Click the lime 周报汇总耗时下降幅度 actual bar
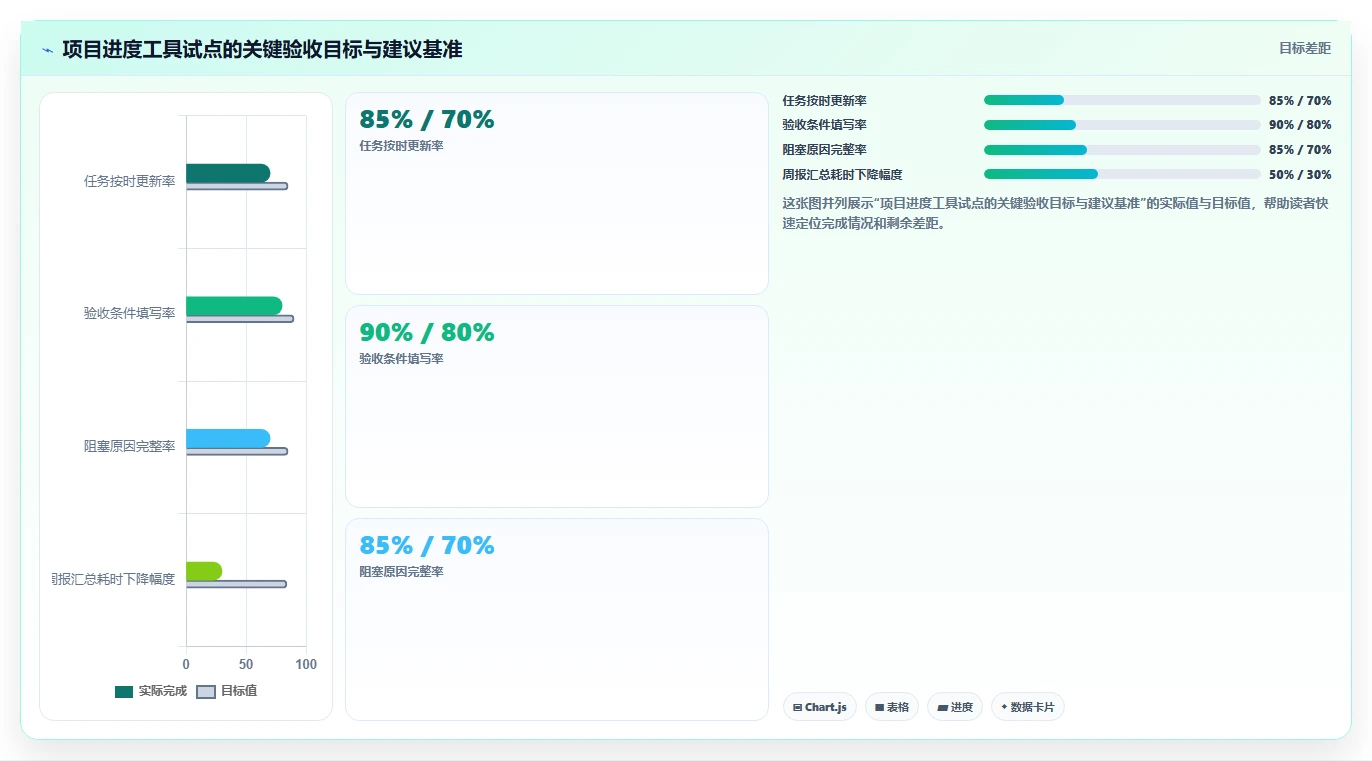1372x761 pixels. pos(204,571)
